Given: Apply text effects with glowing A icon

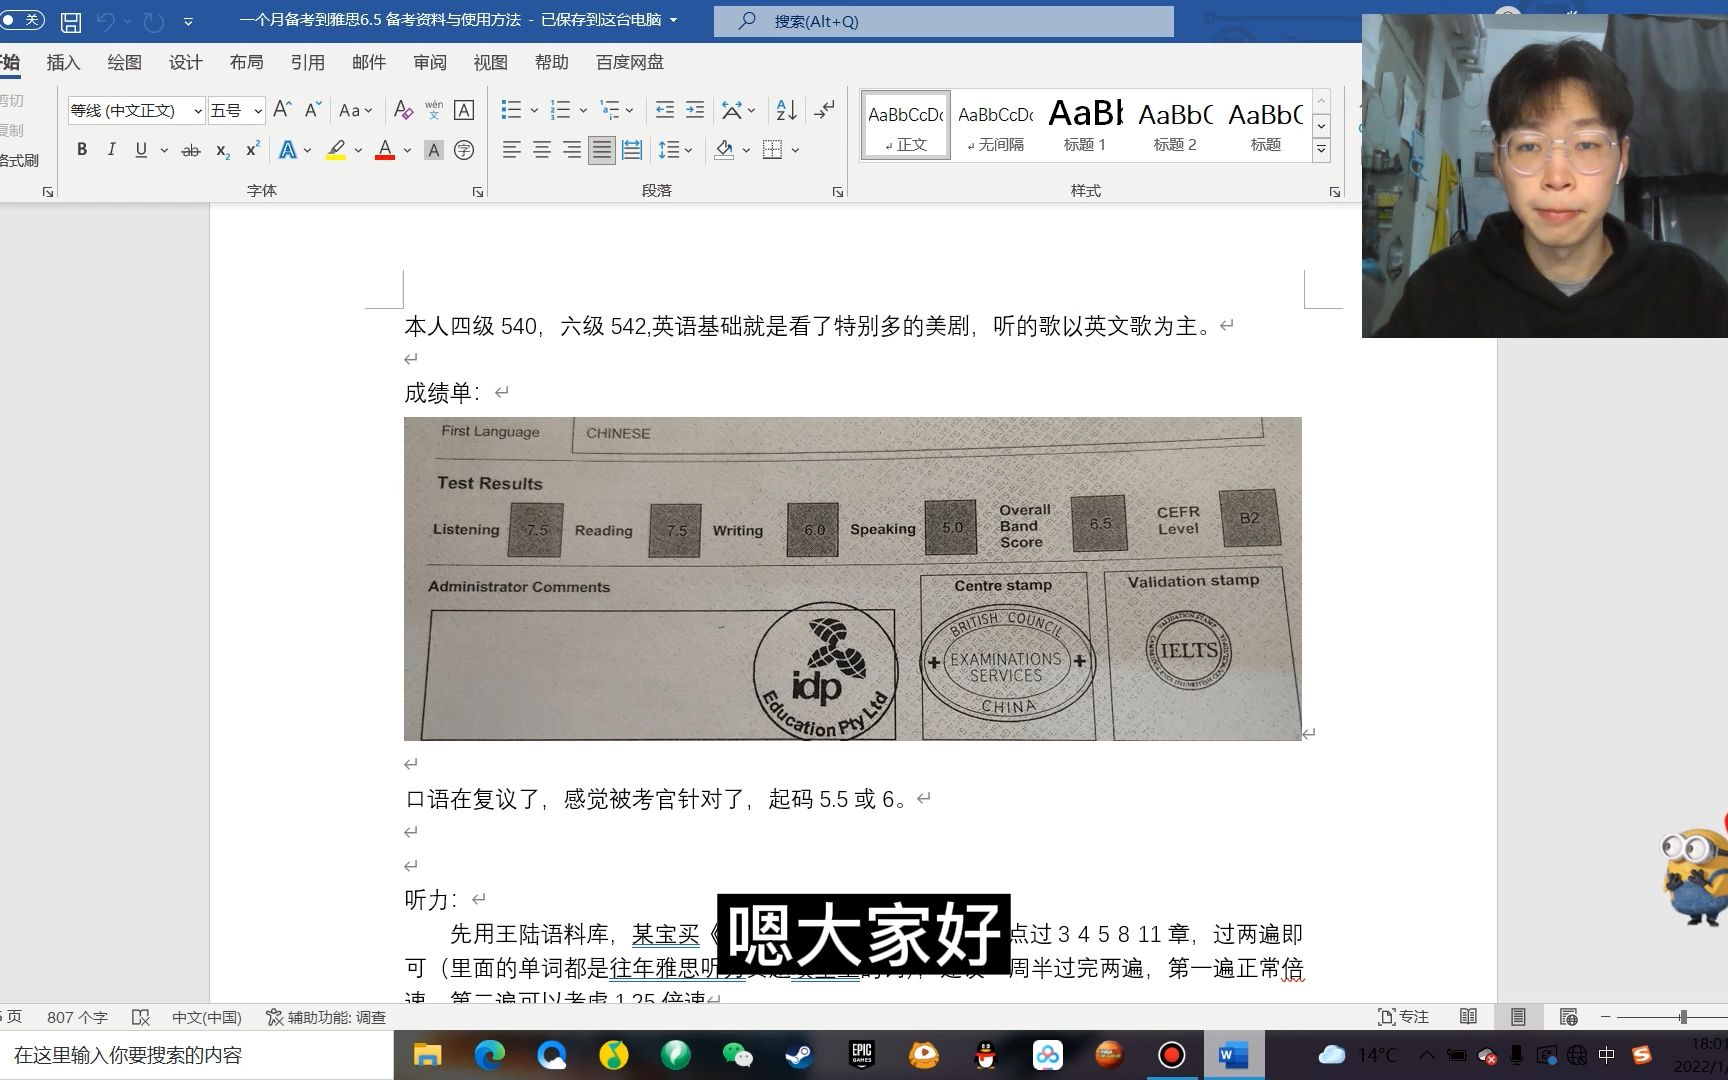Looking at the screenshot, I should (x=288, y=150).
